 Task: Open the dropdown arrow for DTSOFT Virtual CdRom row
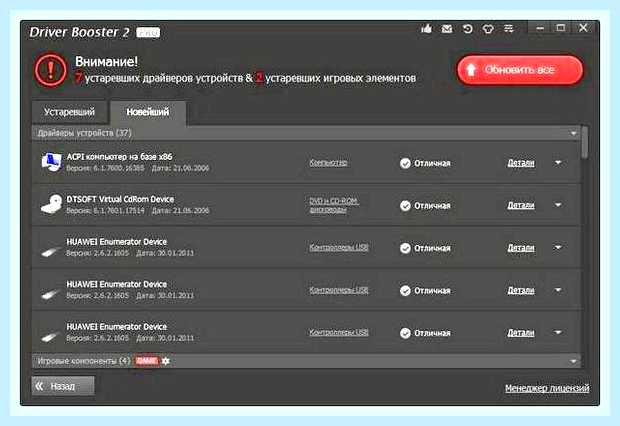coord(558,205)
